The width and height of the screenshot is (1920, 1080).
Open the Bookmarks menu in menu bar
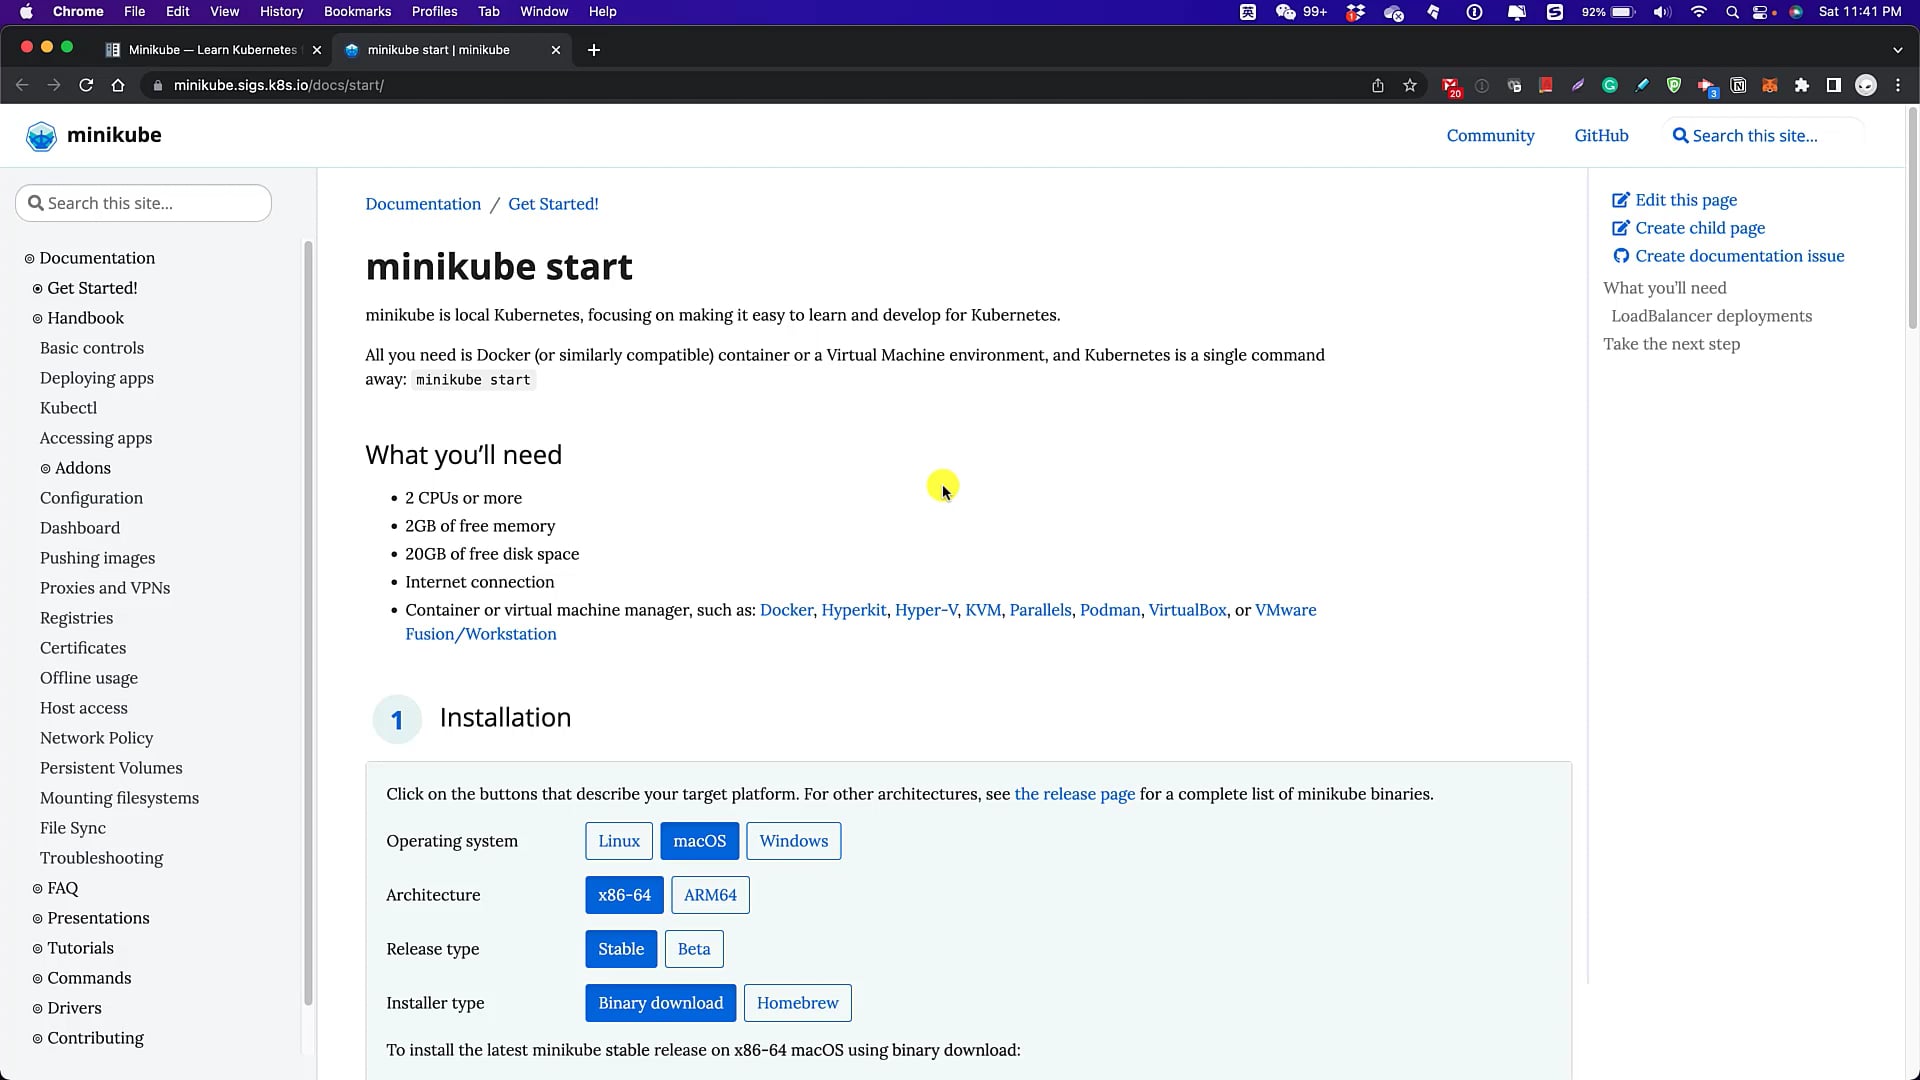pos(357,12)
